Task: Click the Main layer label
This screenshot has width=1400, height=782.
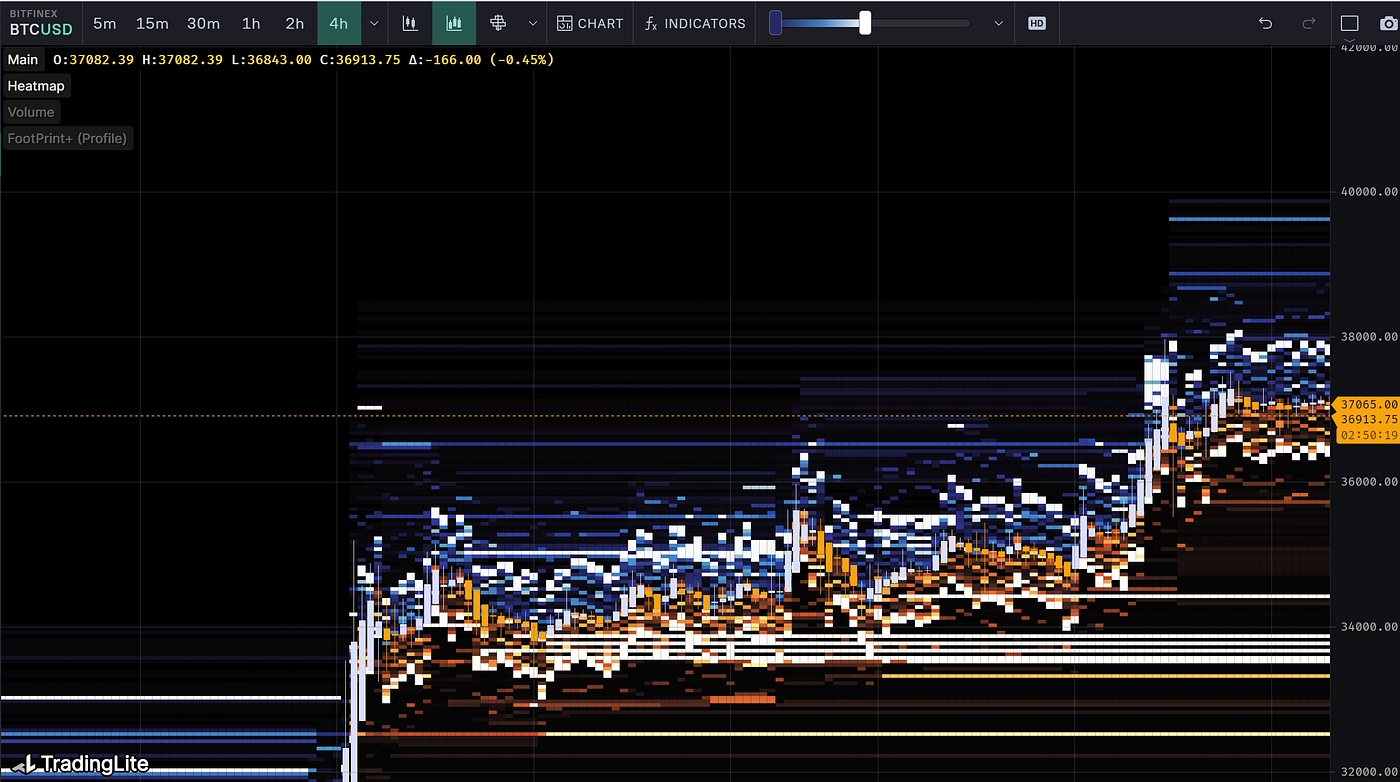Action: click(x=23, y=60)
